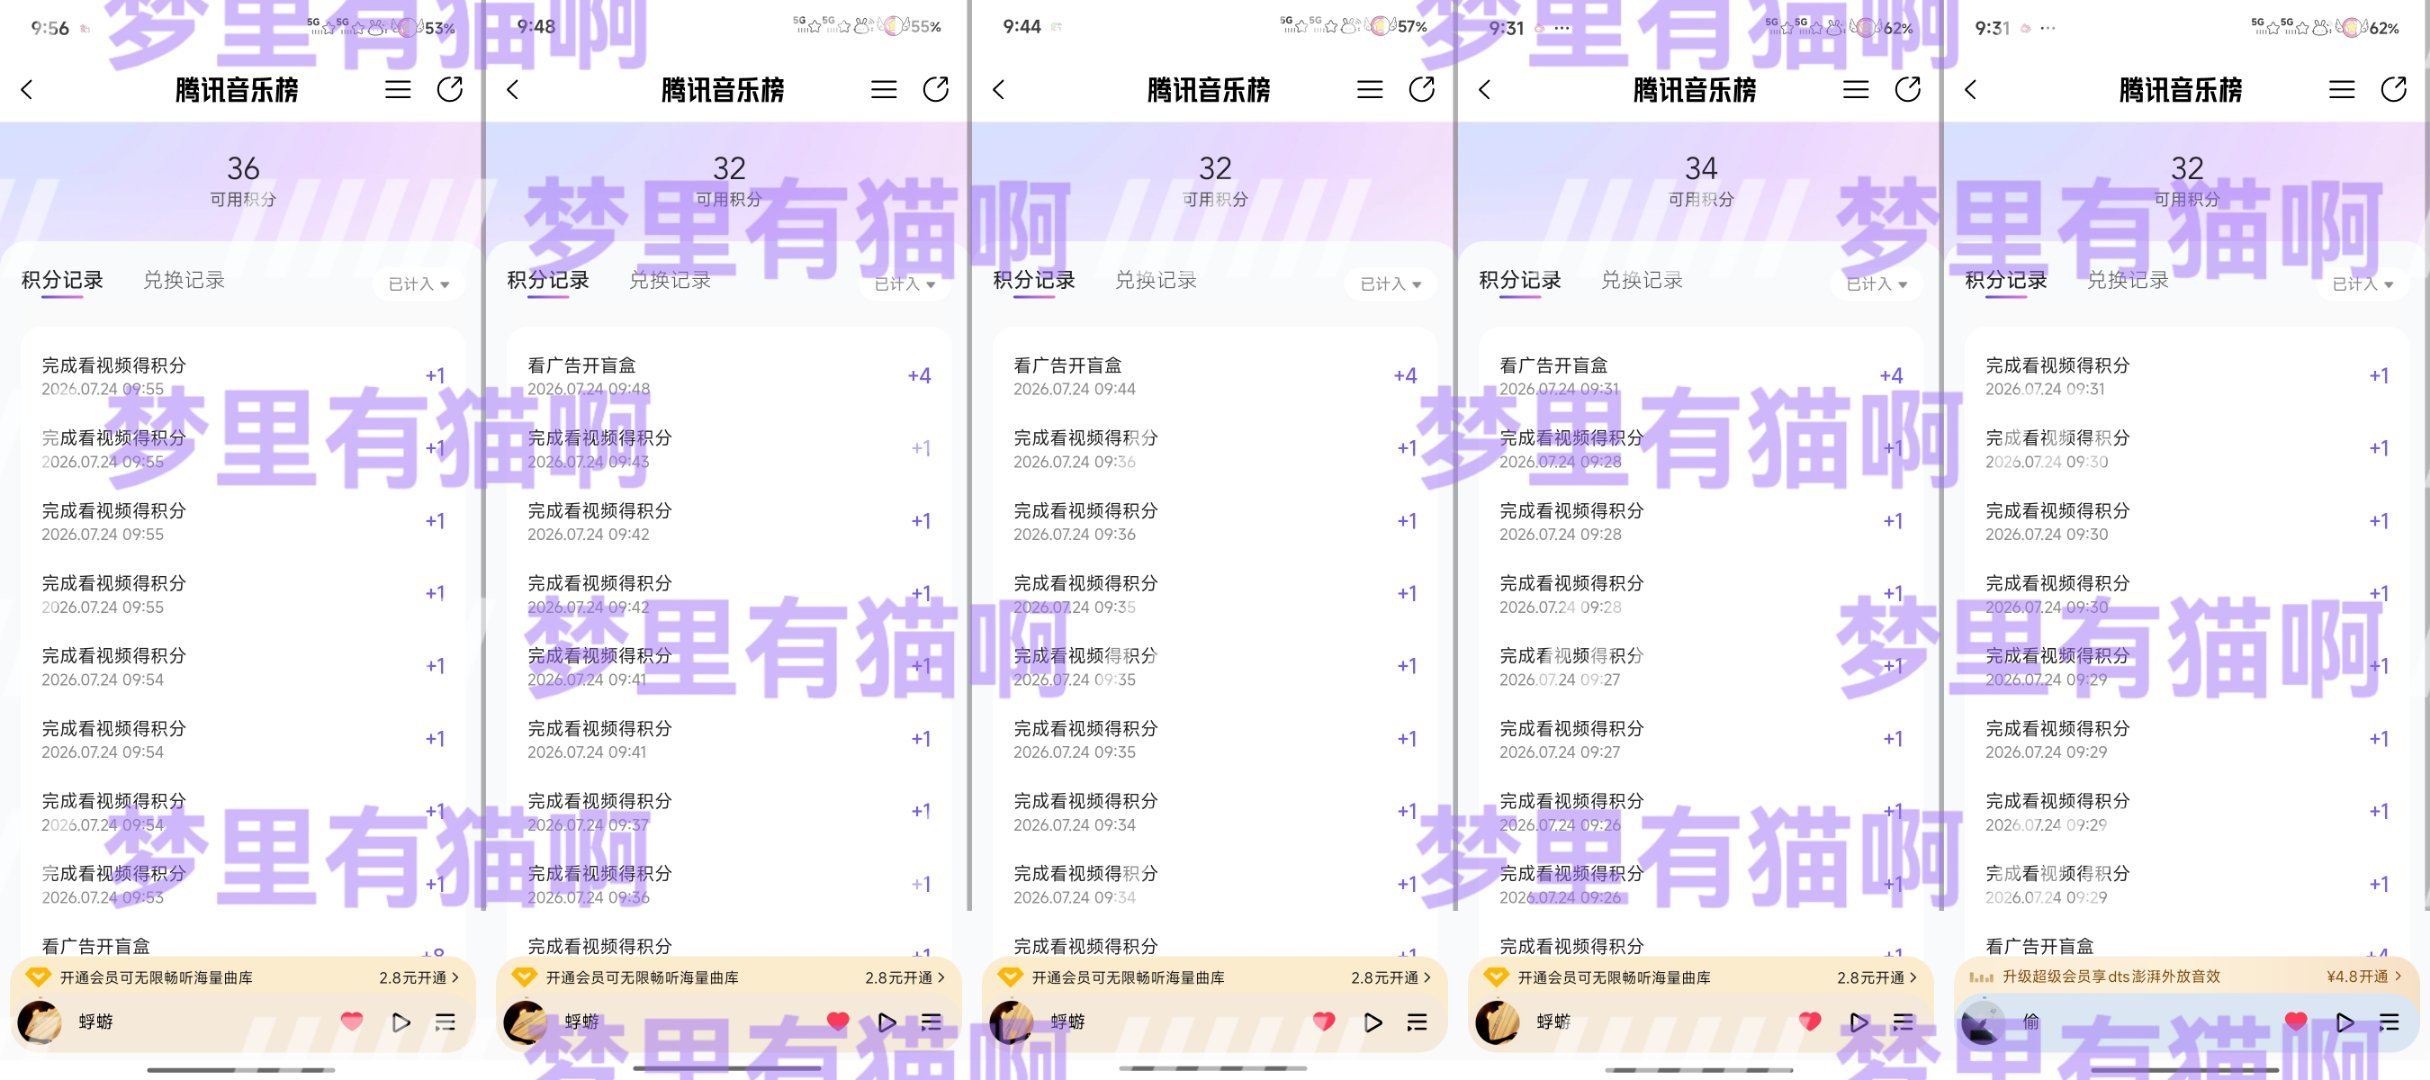Play 蜉蝣 in the 9:48 screen mini player
2430x1080 pixels.
point(887,1022)
